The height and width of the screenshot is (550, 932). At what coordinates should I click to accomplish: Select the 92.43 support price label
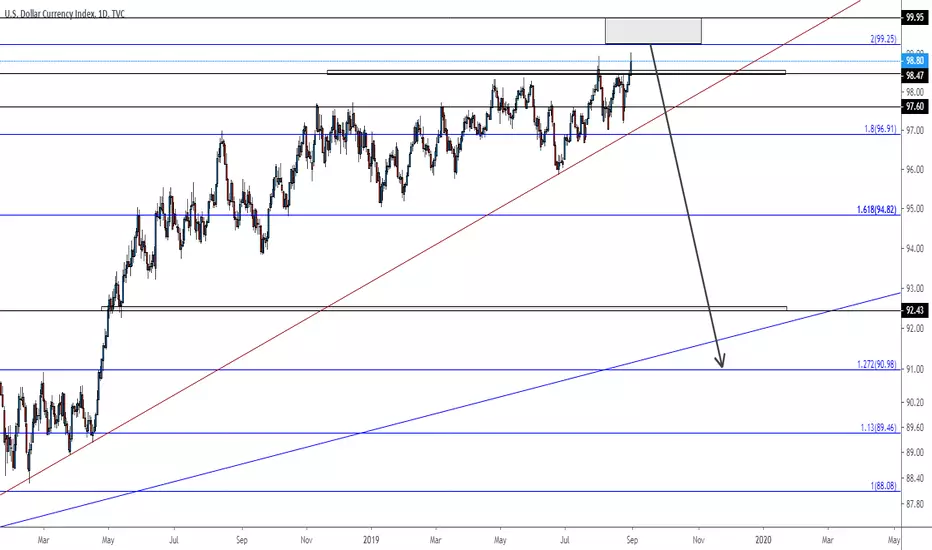tap(914, 310)
